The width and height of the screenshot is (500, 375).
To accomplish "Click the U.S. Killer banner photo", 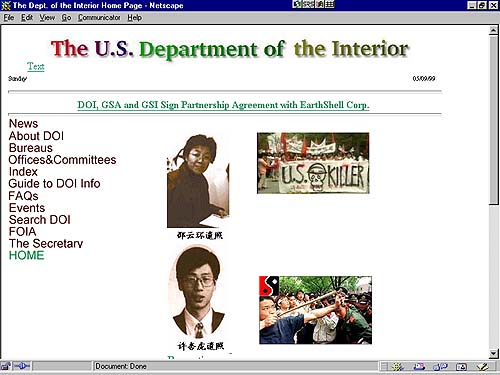I will [x=313, y=163].
